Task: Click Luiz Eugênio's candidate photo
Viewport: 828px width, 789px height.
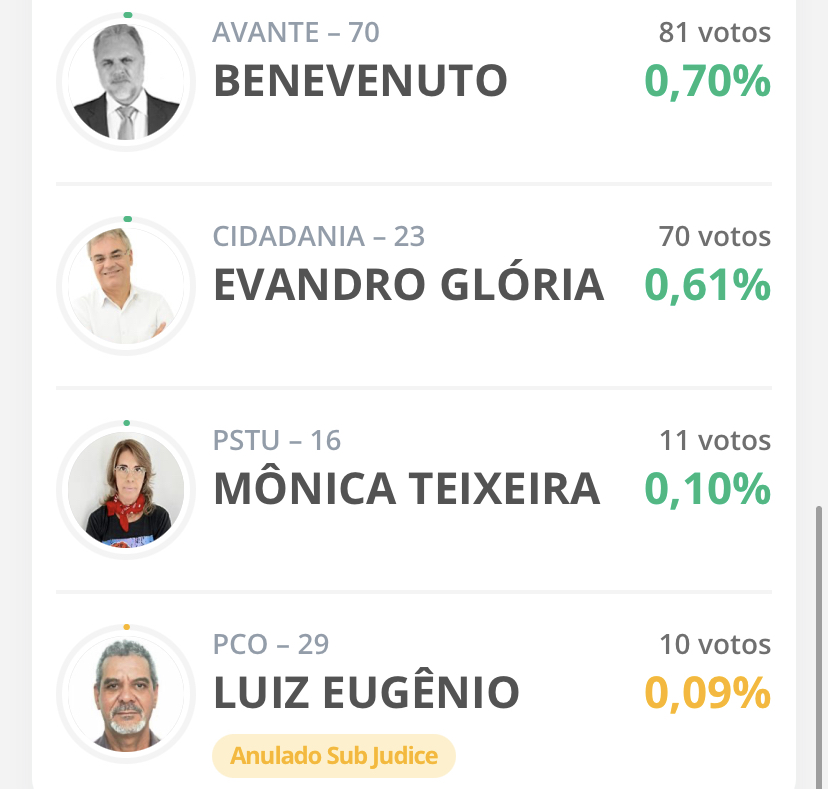Action: click(x=126, y=693)
